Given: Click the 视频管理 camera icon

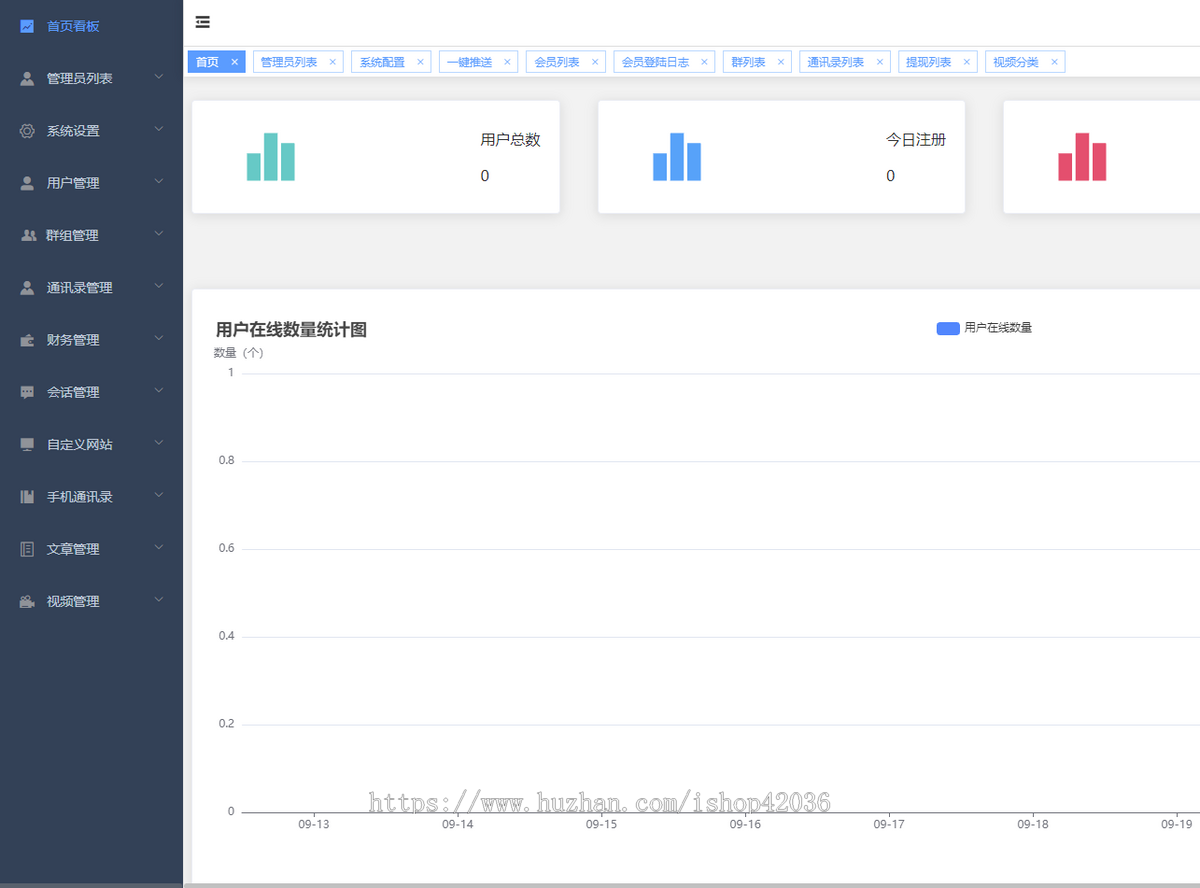Looking at the screenshot, I should click(x=27, y=601).
